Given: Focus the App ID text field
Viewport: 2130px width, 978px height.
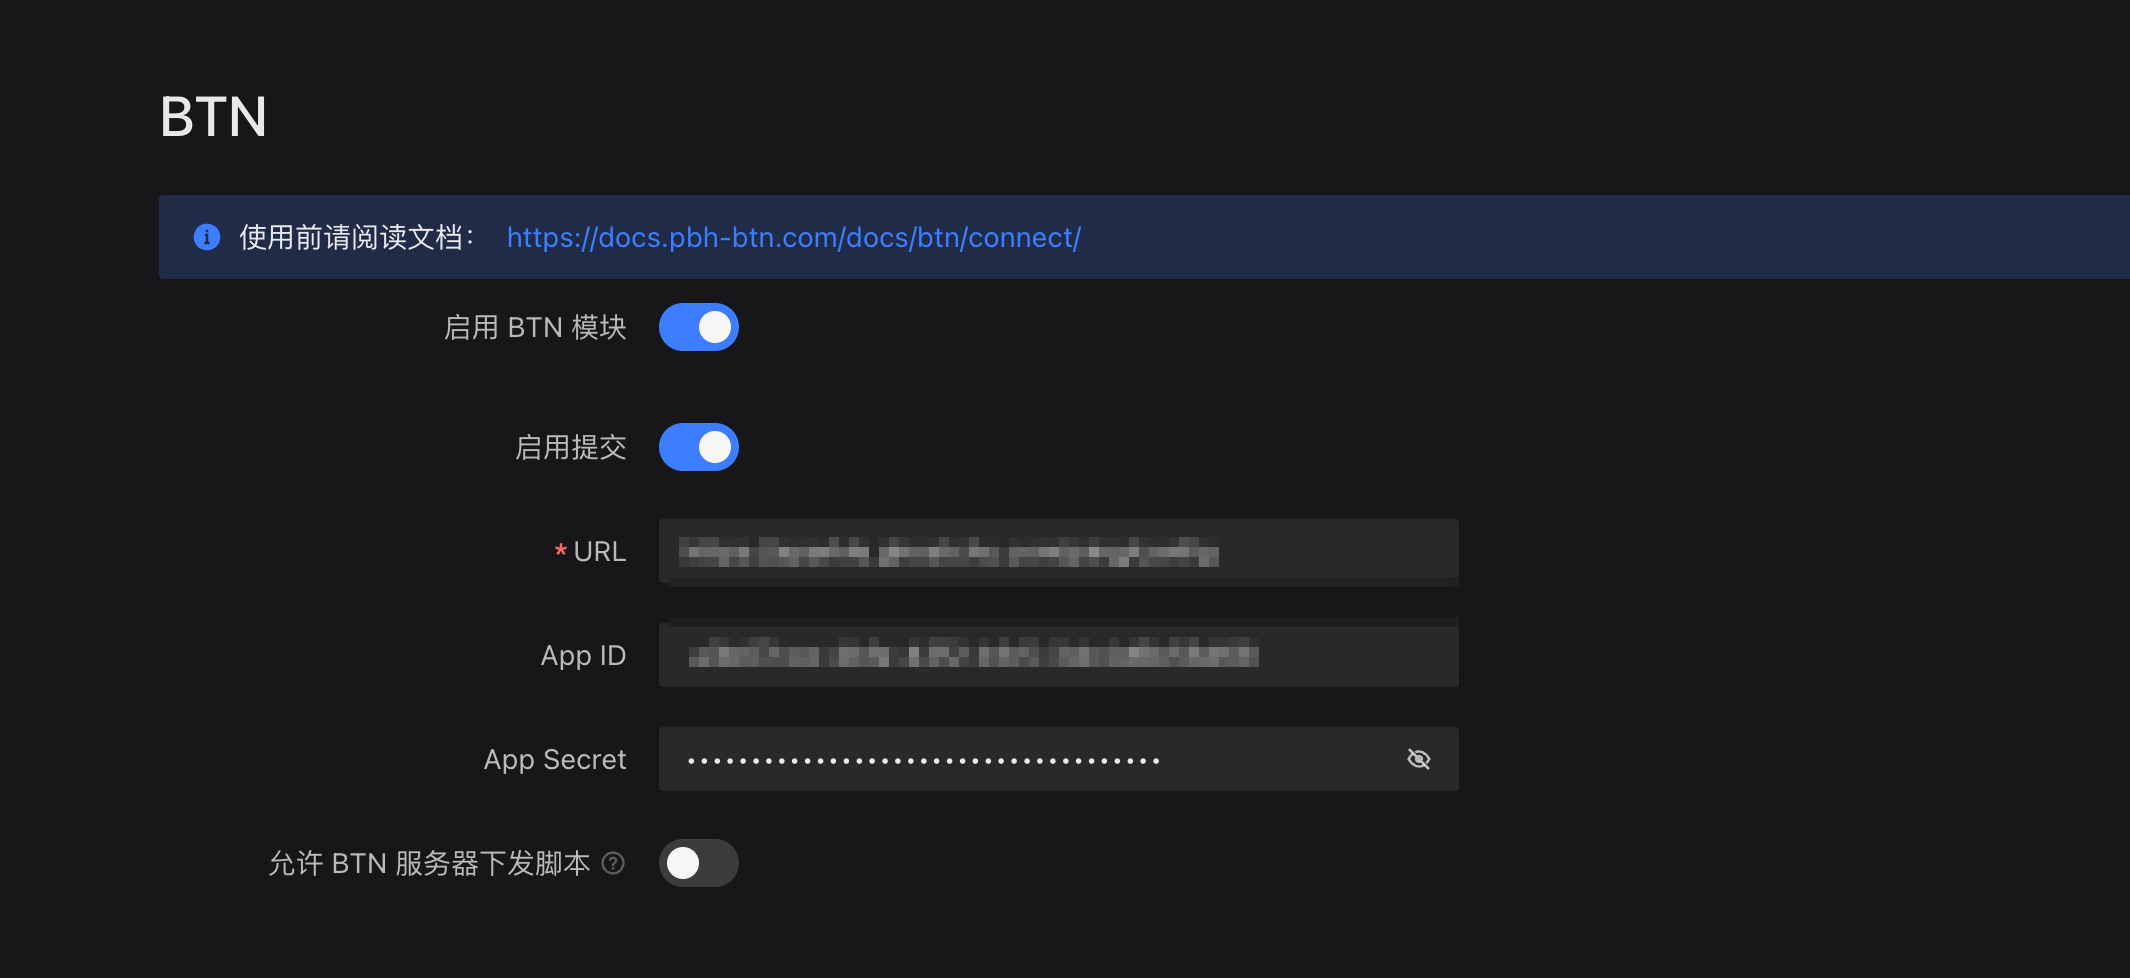Looking at the screenshot, I should (x=1058, y=655).
